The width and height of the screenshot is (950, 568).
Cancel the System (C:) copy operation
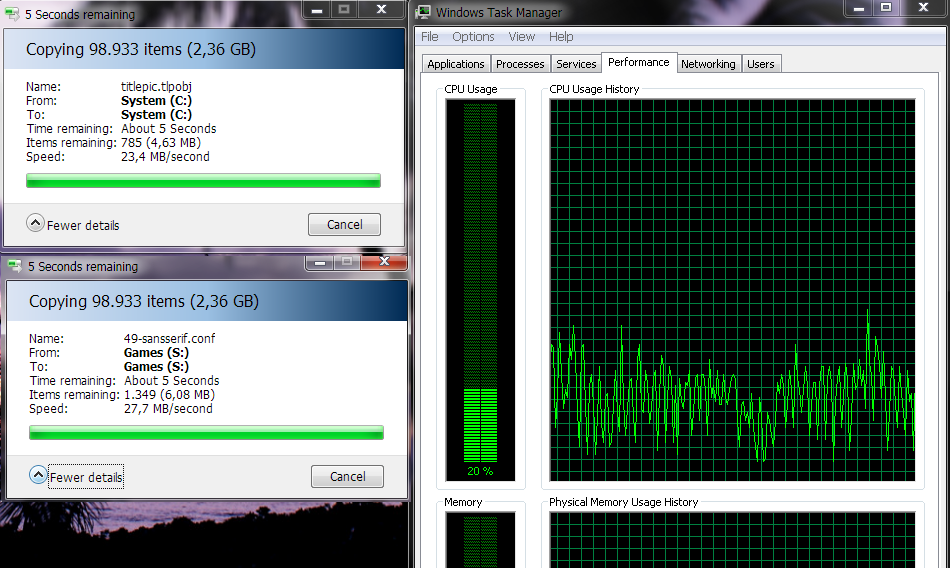tap(344, 224)
